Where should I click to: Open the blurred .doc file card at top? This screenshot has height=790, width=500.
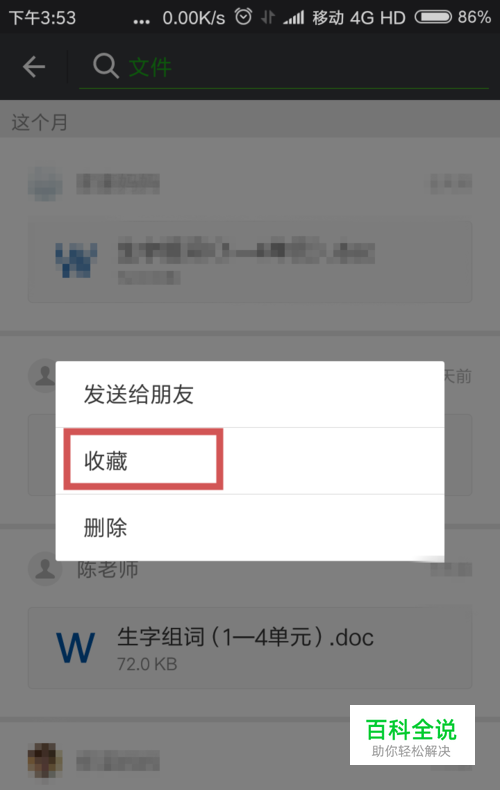pyautogui.click(x=250, y=261)
